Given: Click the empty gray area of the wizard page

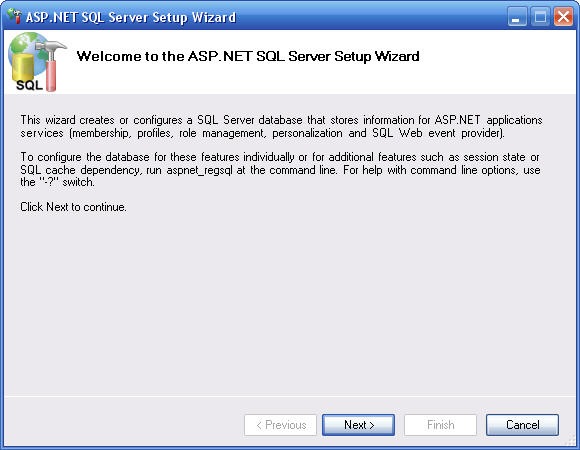Looking at the screenshot, I should coord(289,303).
